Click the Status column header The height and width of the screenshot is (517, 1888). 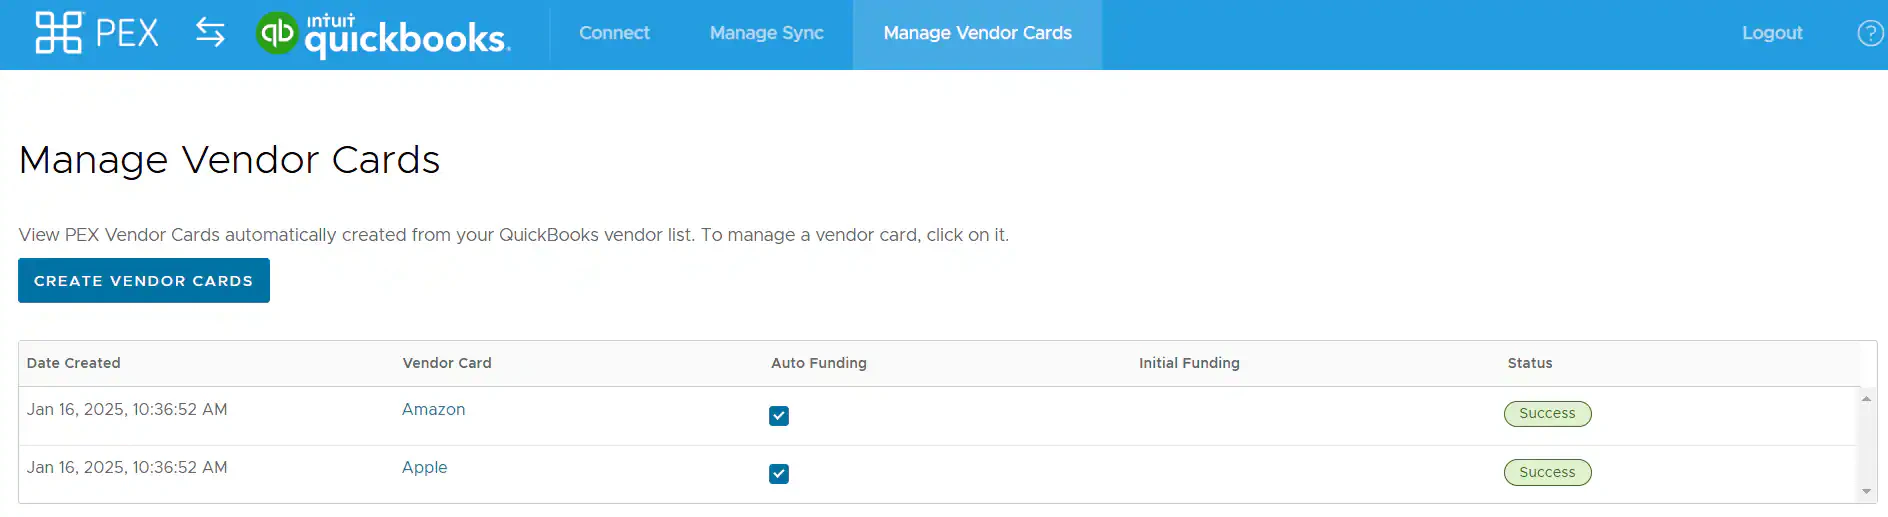[x=1530, y=363]
